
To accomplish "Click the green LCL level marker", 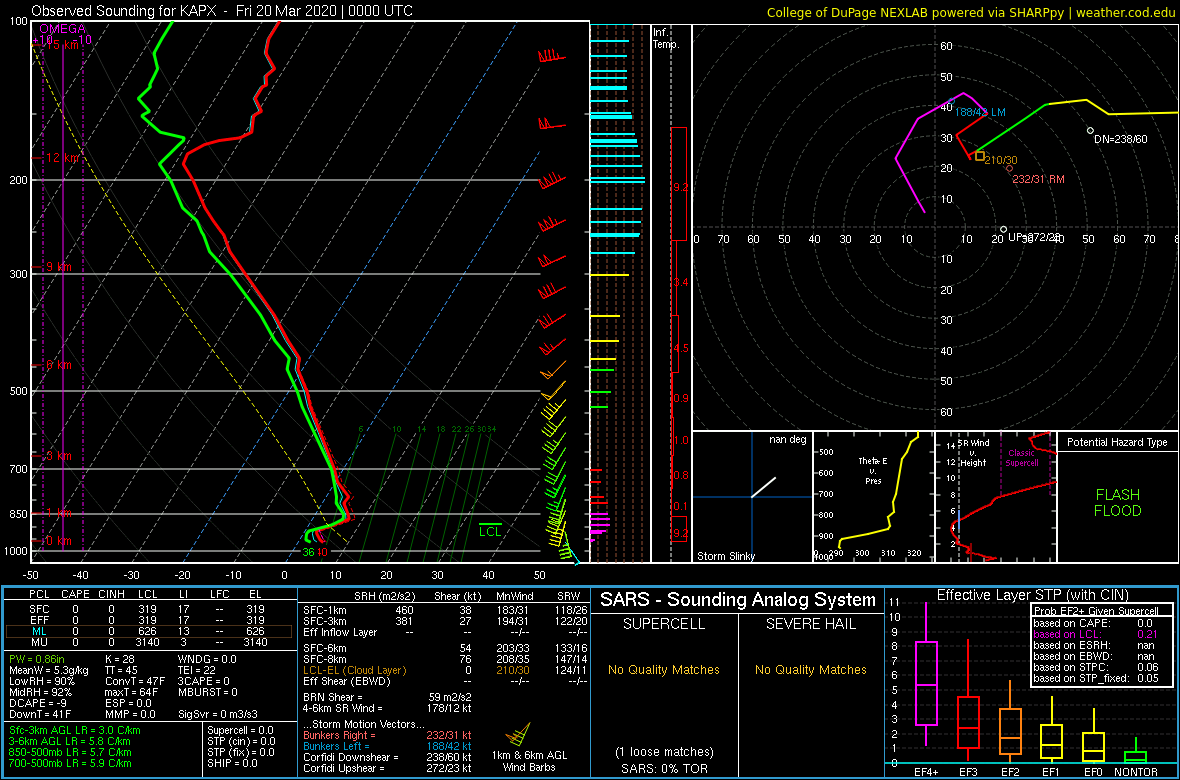I will 490,529.
